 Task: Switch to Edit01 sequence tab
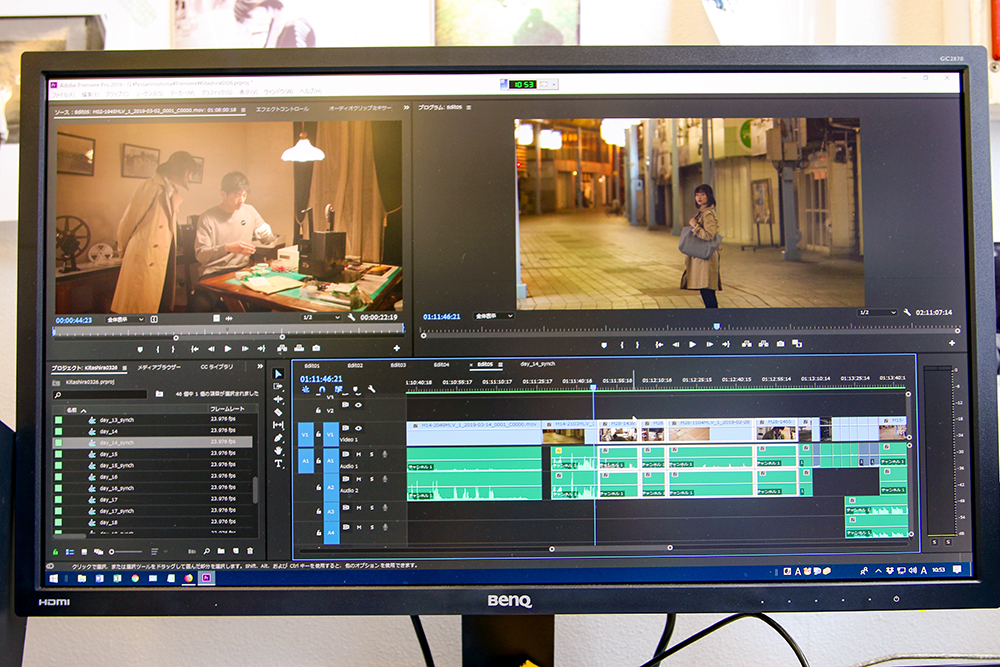tap(312, 365)
